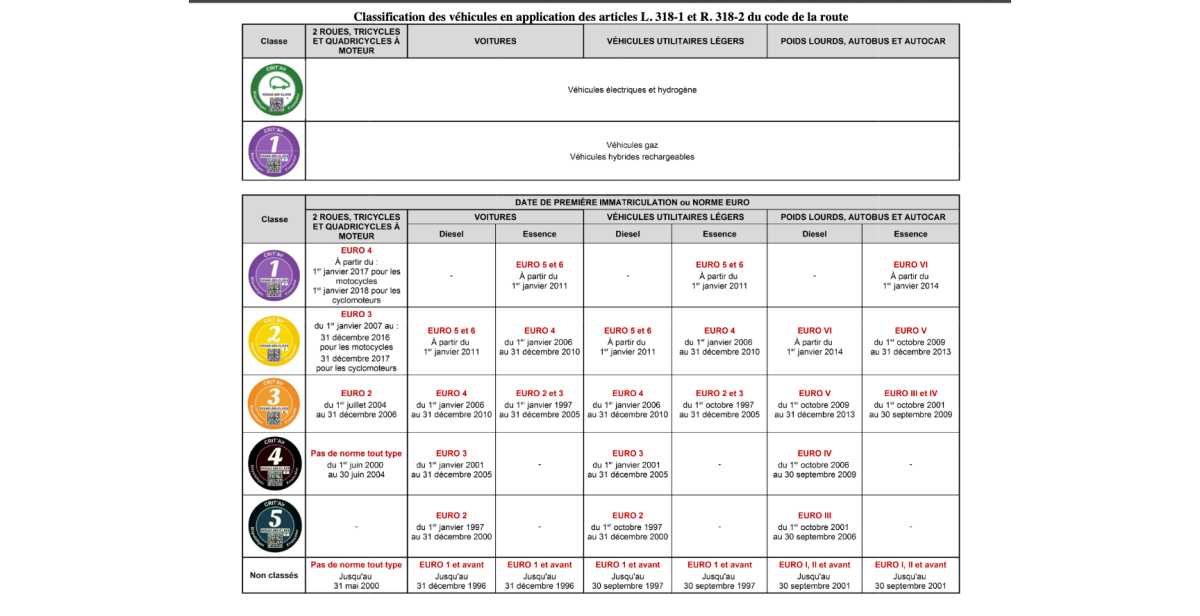Click the 'EURO VI' Essence cell dated 1er janvier 2014
Screen dimensions: 1200x616
point(910,264)
